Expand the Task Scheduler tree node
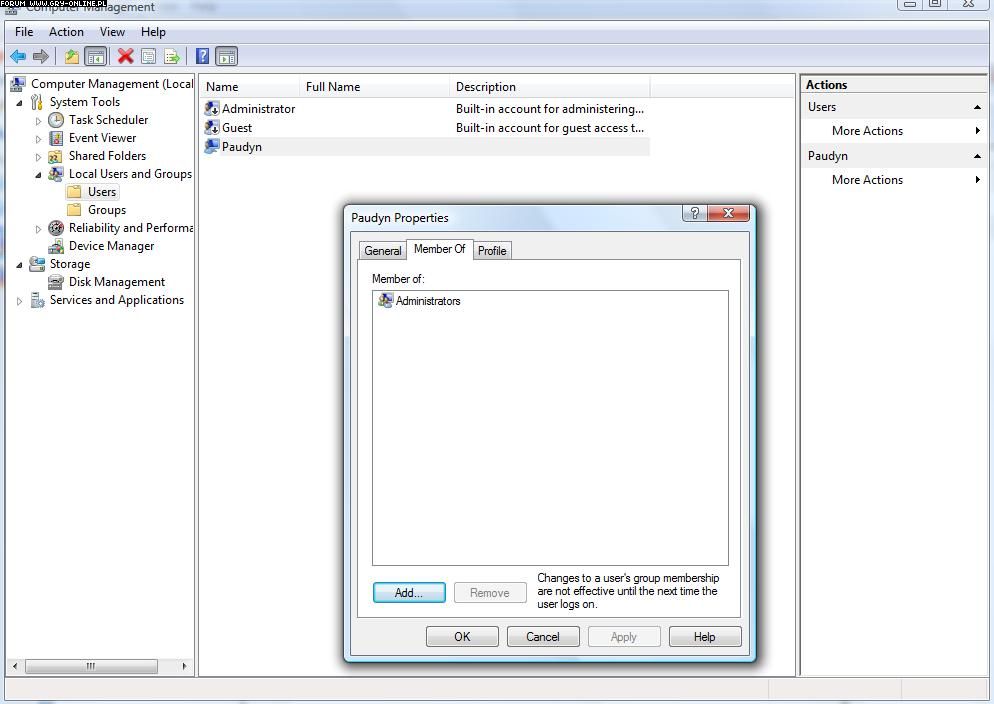Screen dimensions: 994x704 [39, 121]
